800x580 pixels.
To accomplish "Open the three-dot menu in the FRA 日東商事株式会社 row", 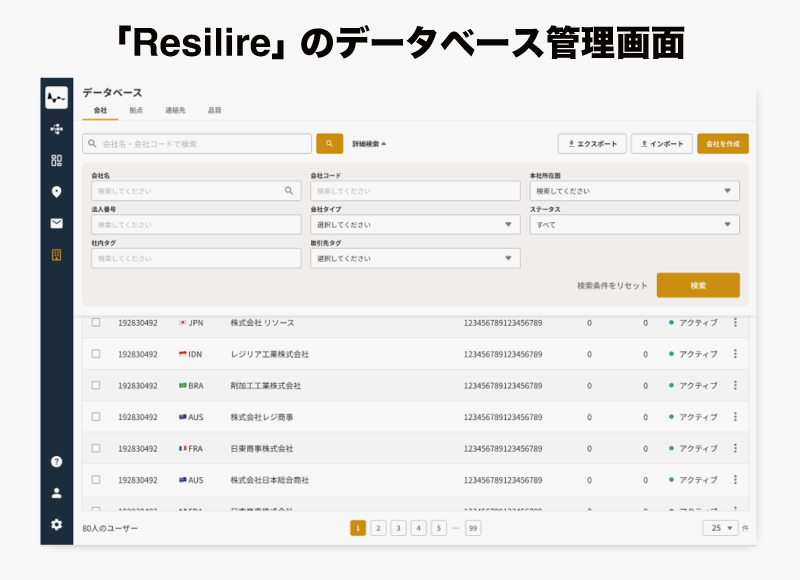I will 735,448.
